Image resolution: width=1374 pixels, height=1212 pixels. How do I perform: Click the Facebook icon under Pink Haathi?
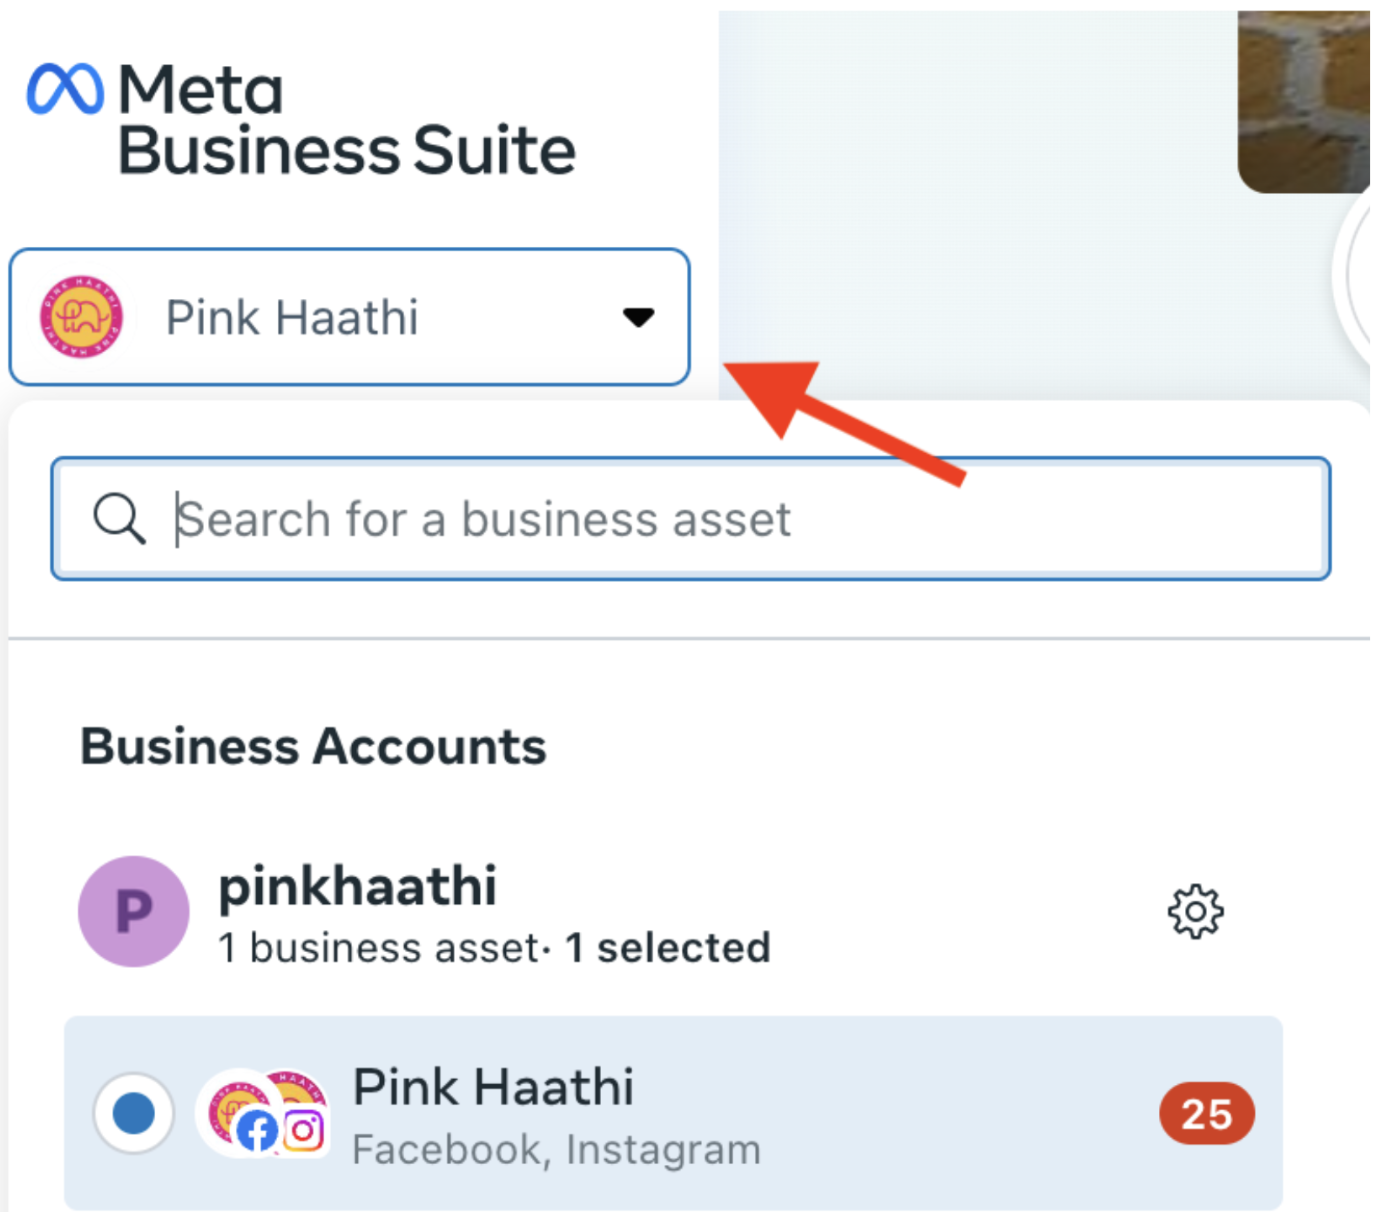(x=258, y=1132)
